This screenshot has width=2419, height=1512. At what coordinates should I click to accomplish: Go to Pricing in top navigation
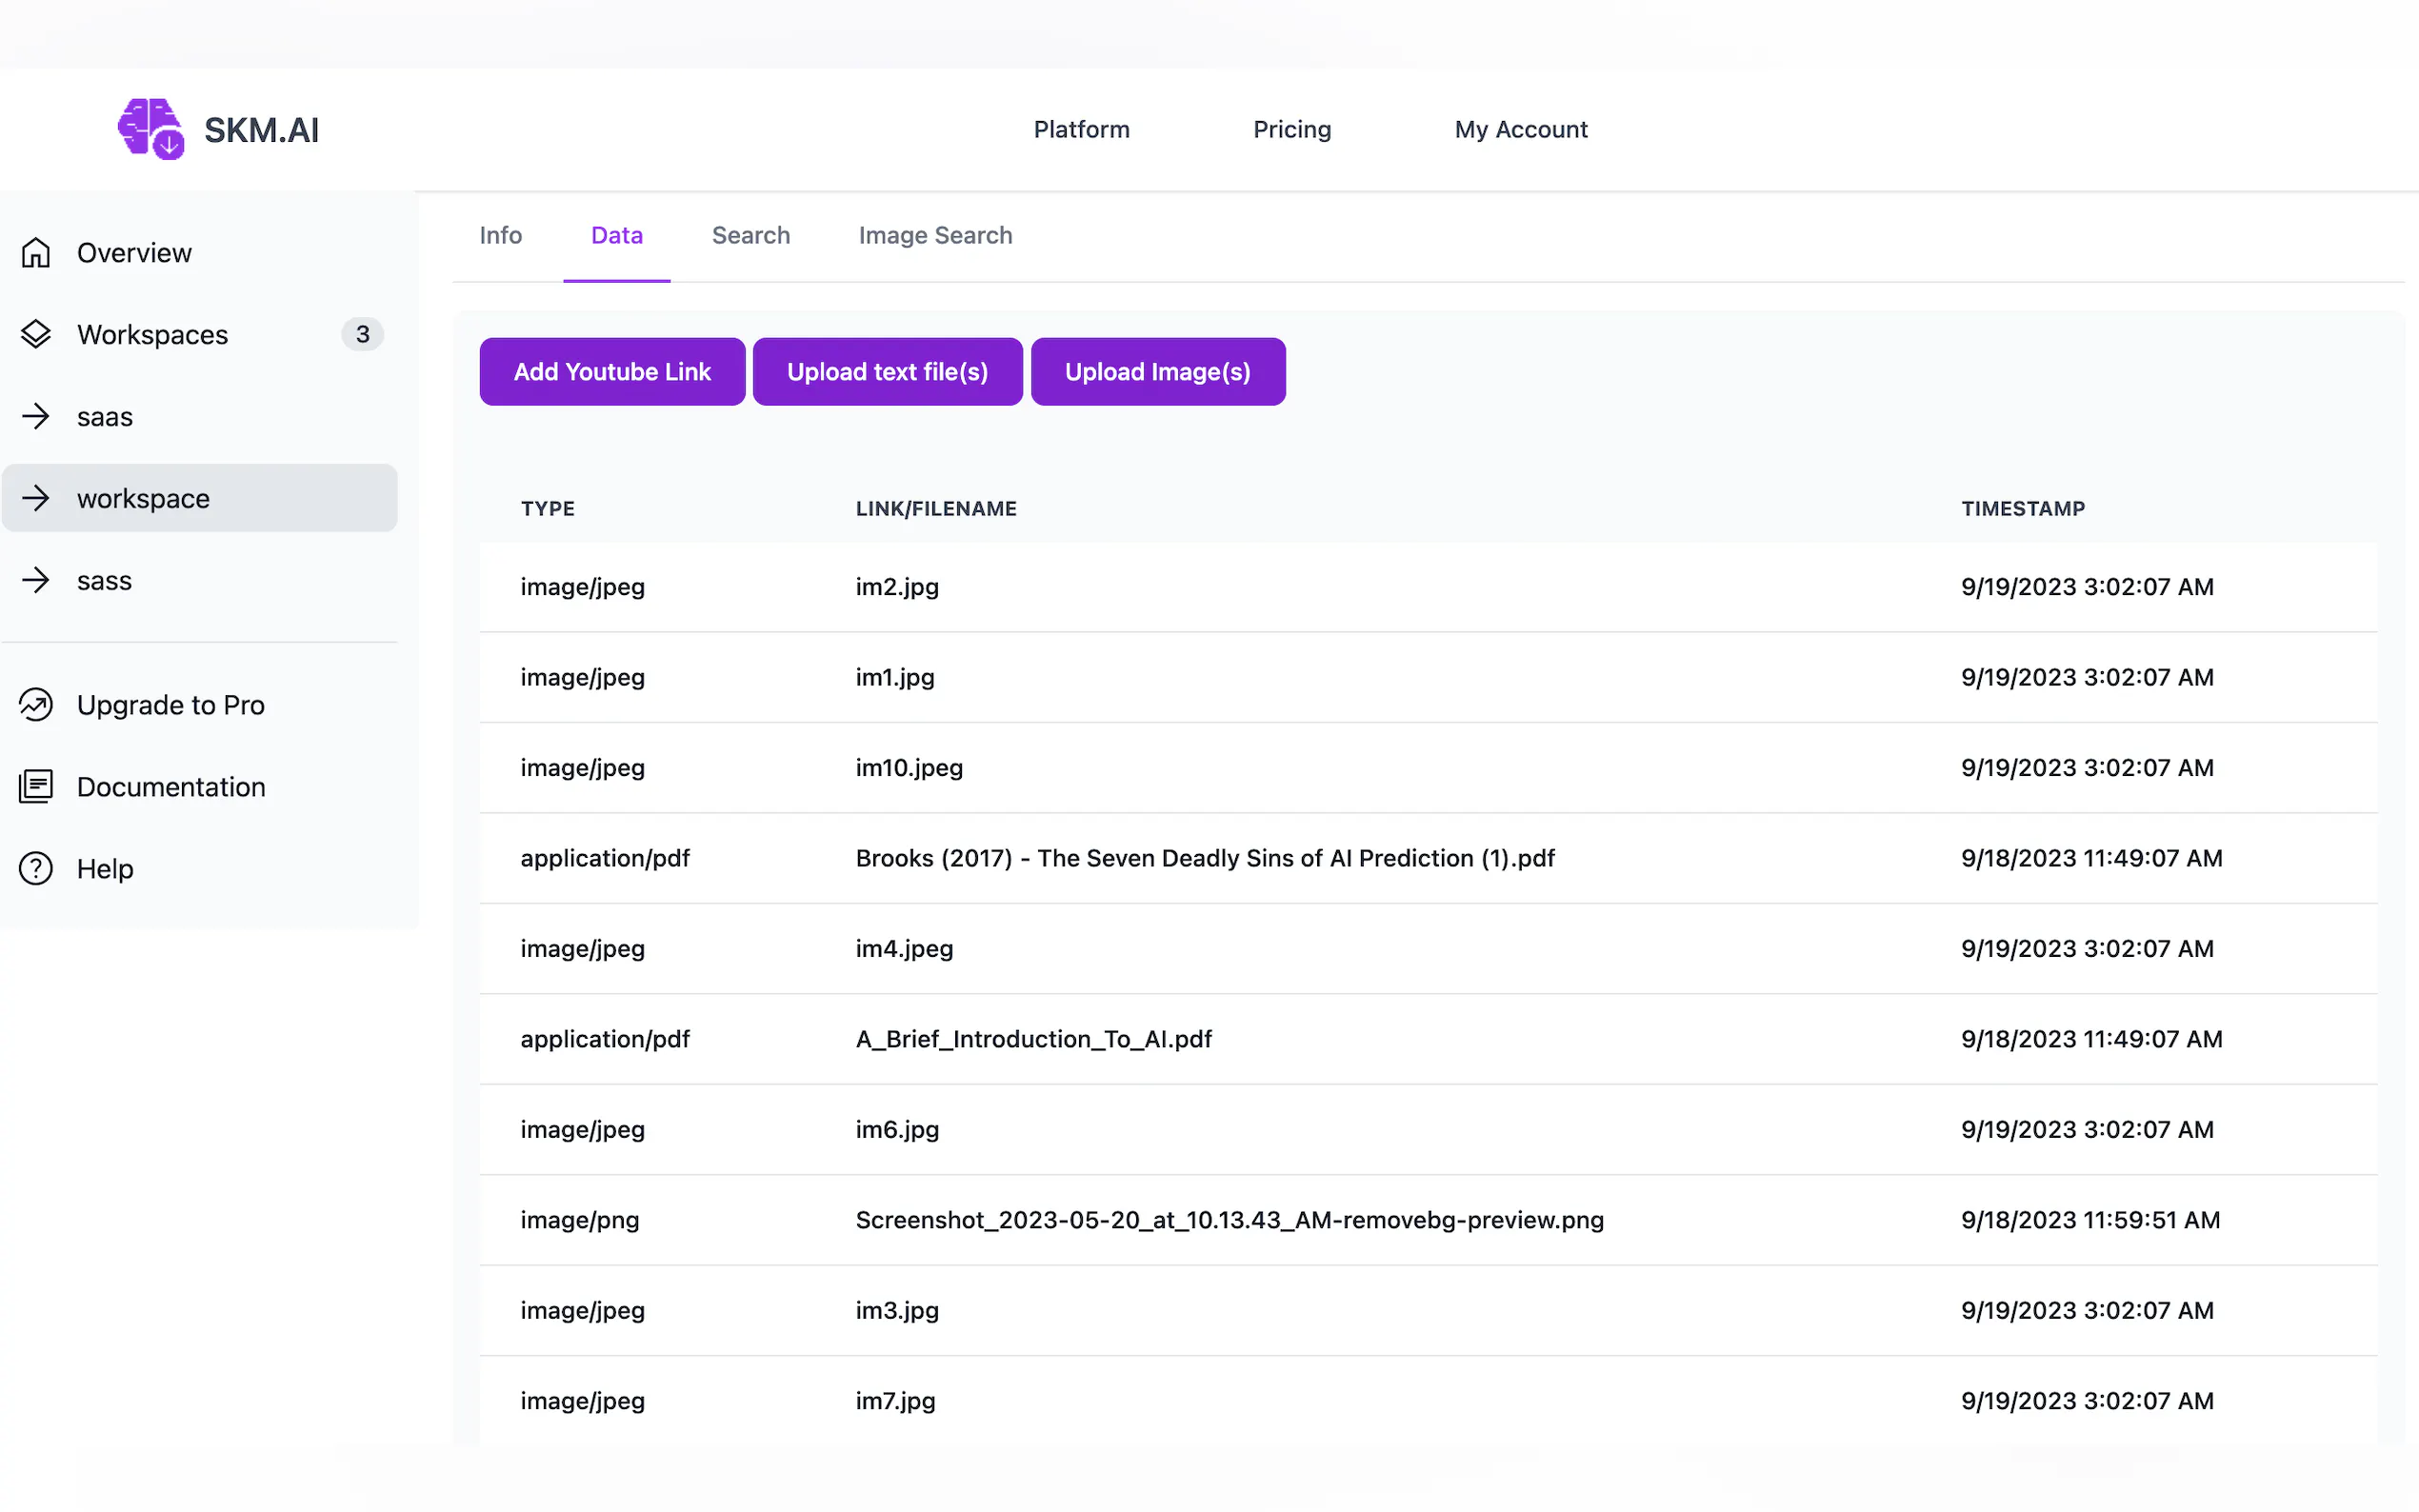coord(1291,130)
